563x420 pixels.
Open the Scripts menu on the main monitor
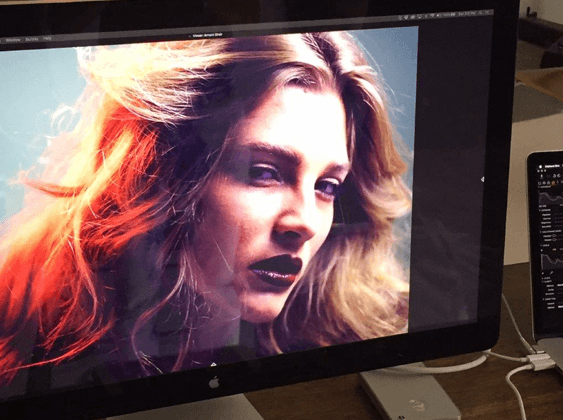point(32,39)
